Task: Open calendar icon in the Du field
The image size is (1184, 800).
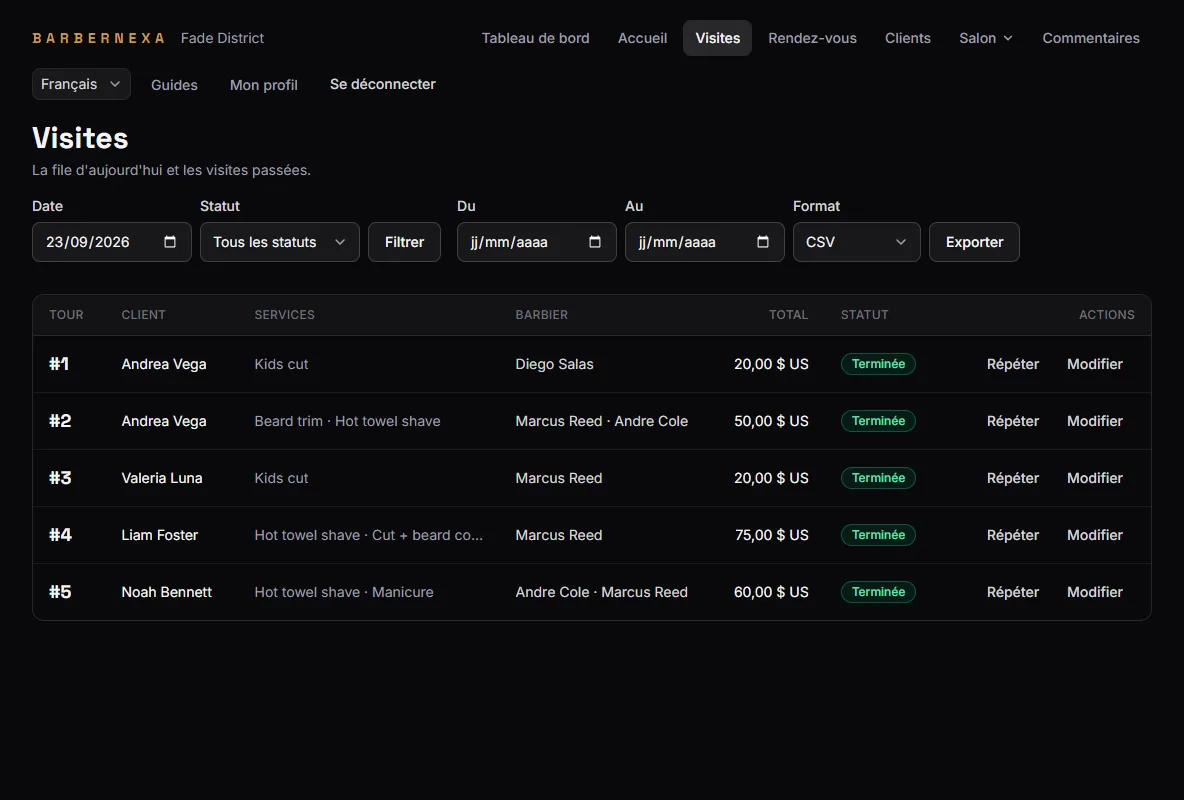Action: (x=595, y=242)
